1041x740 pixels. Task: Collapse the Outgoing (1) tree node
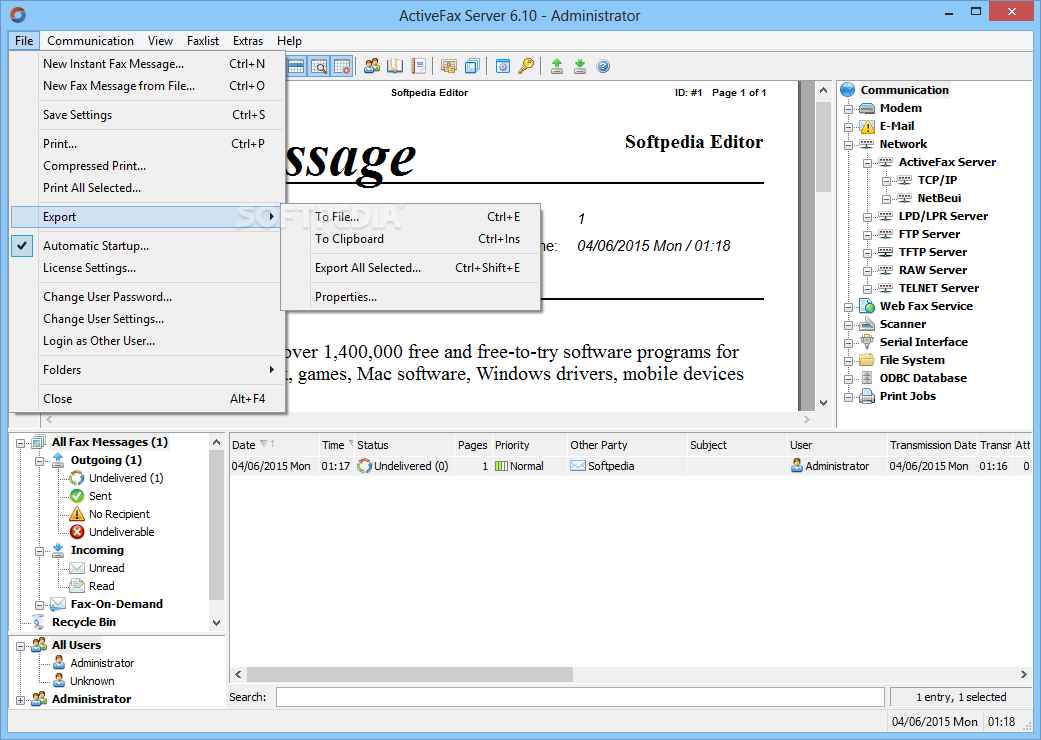39,460
